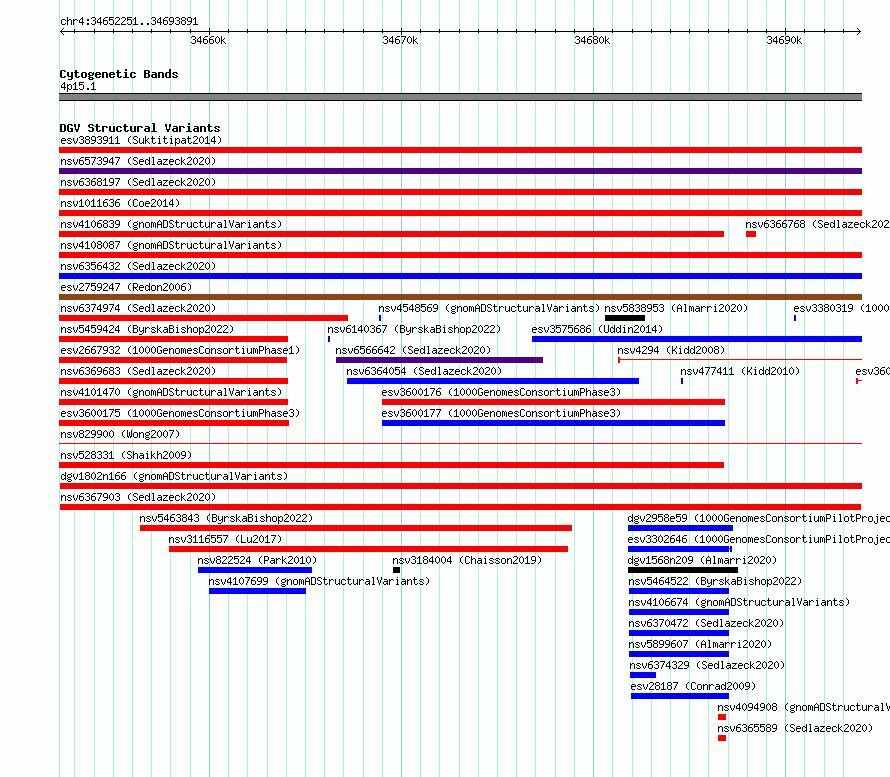The width and height of the screenshot is (890, 777).
Task: Select the black dgv1568n209 (Almarri2020) bar
Action: (x=683, y=570)
